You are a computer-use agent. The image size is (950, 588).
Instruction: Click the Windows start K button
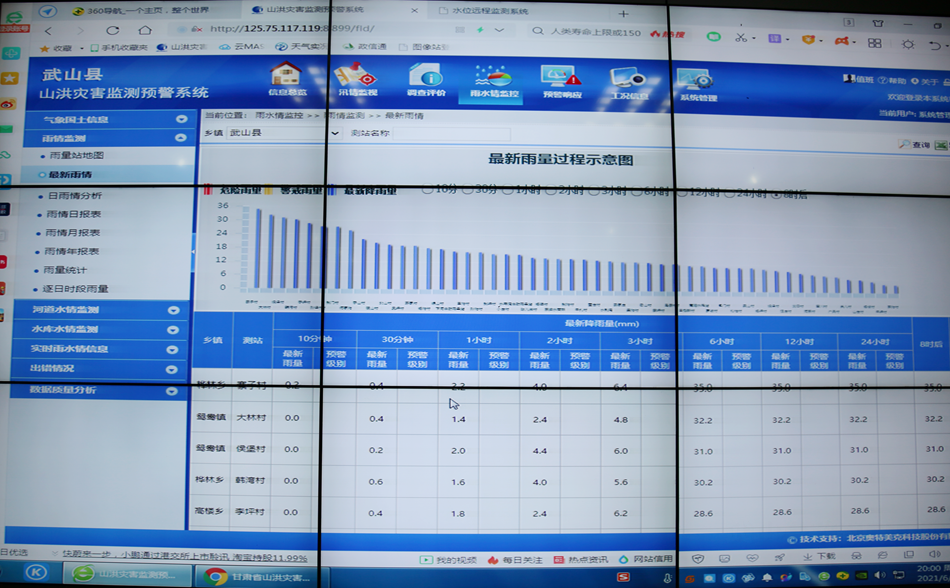click(x=36, y=572)
